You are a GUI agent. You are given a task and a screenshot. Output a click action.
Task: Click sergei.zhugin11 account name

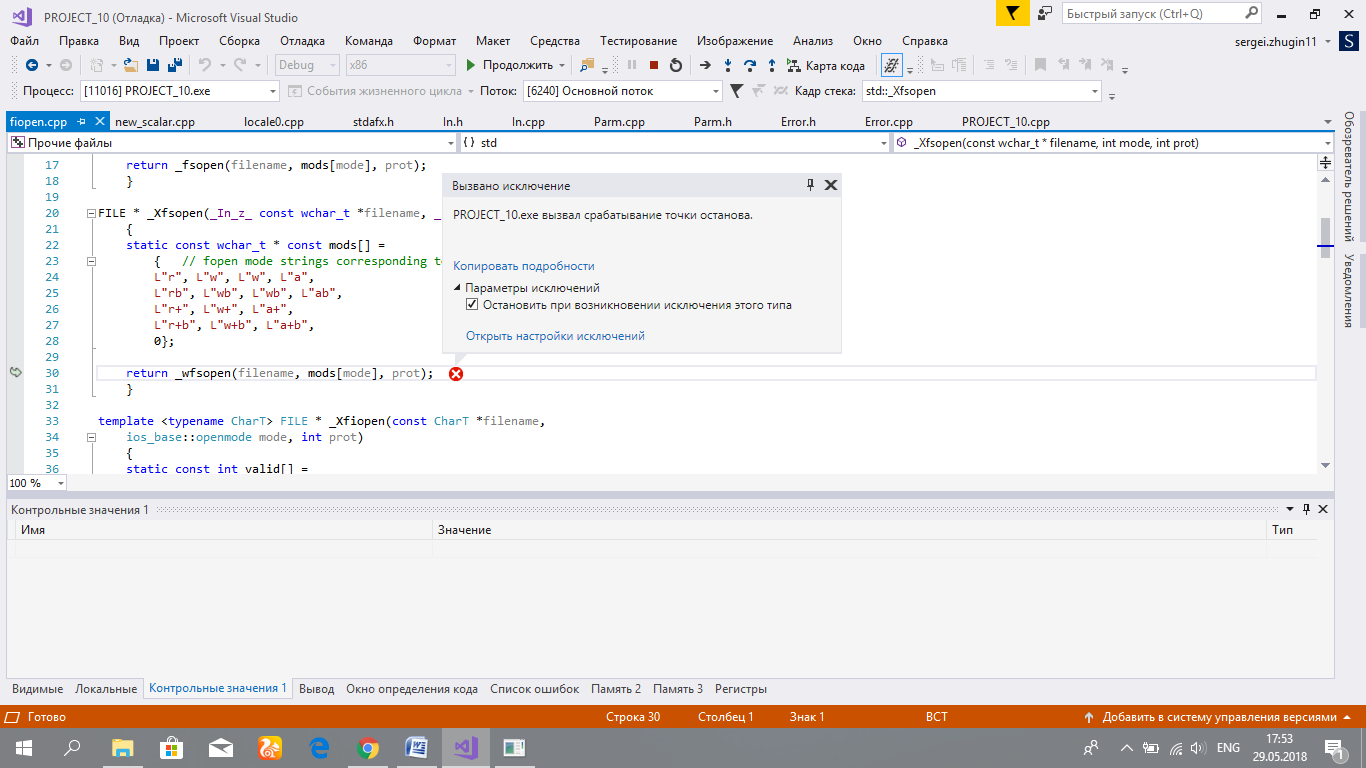[x=1277, y=41]
